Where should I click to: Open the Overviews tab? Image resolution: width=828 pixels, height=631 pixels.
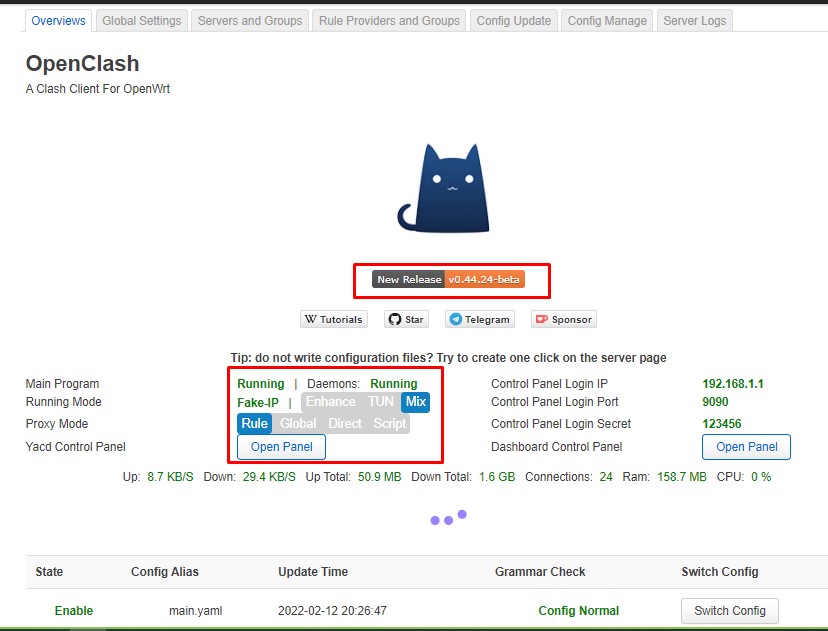click(58, 21)
